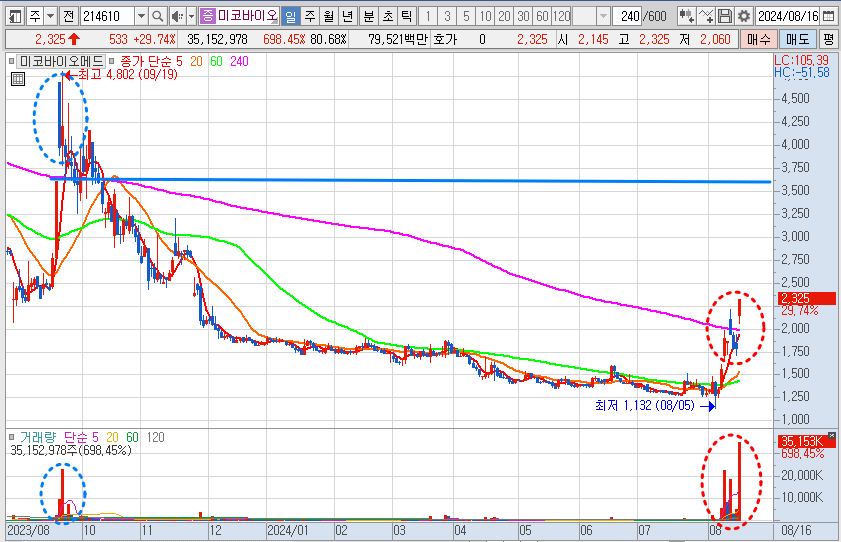The image size is (841, 542).
Task: Select the 일 daily chart period
Action: coord(290,16)
